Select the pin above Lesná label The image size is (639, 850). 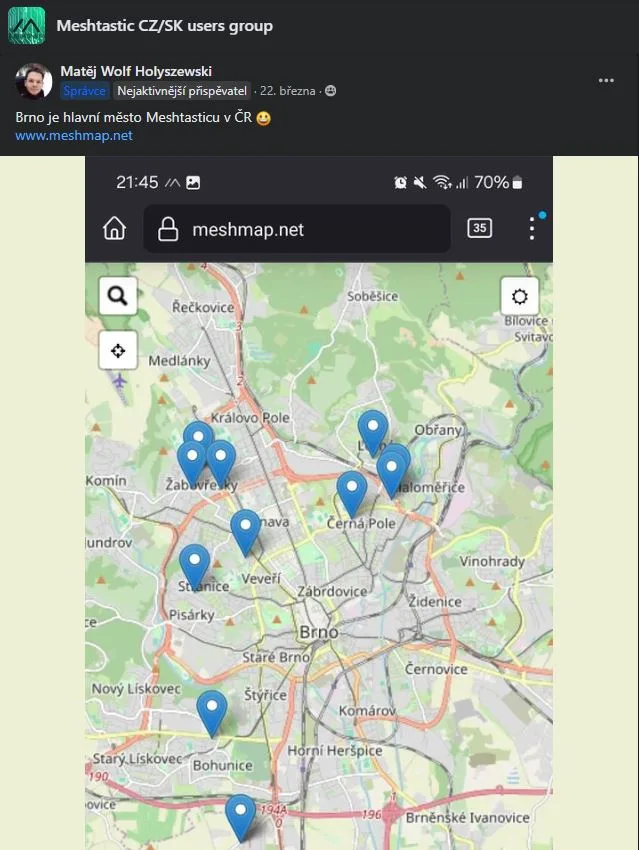point(373,432)
